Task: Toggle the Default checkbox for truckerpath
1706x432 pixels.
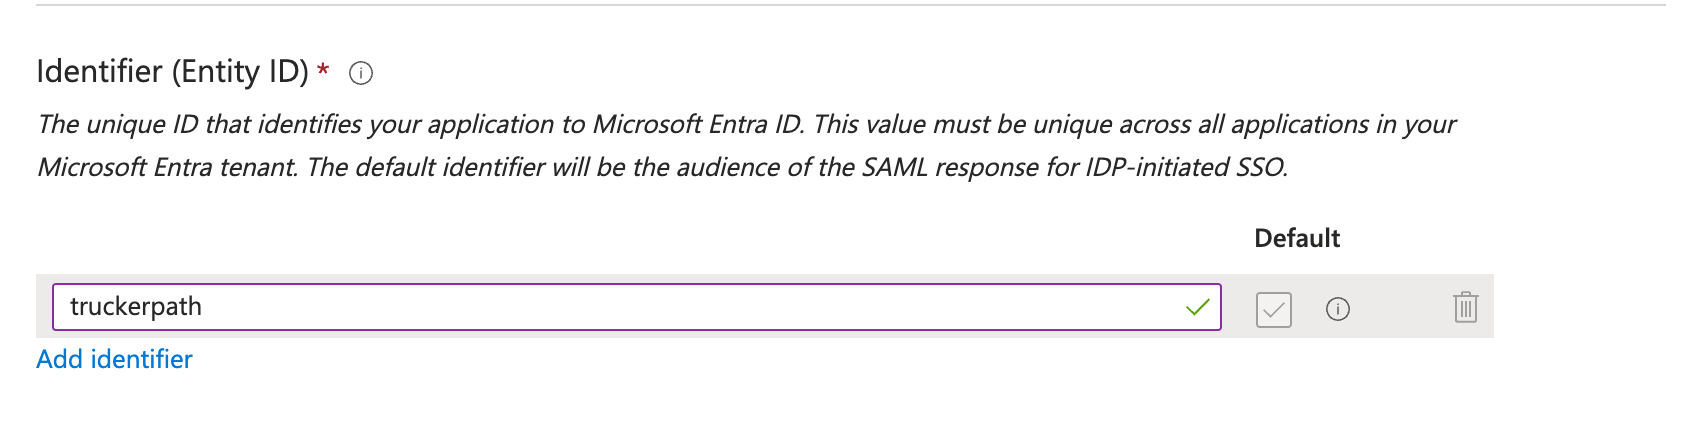Action: [1273, 309]
